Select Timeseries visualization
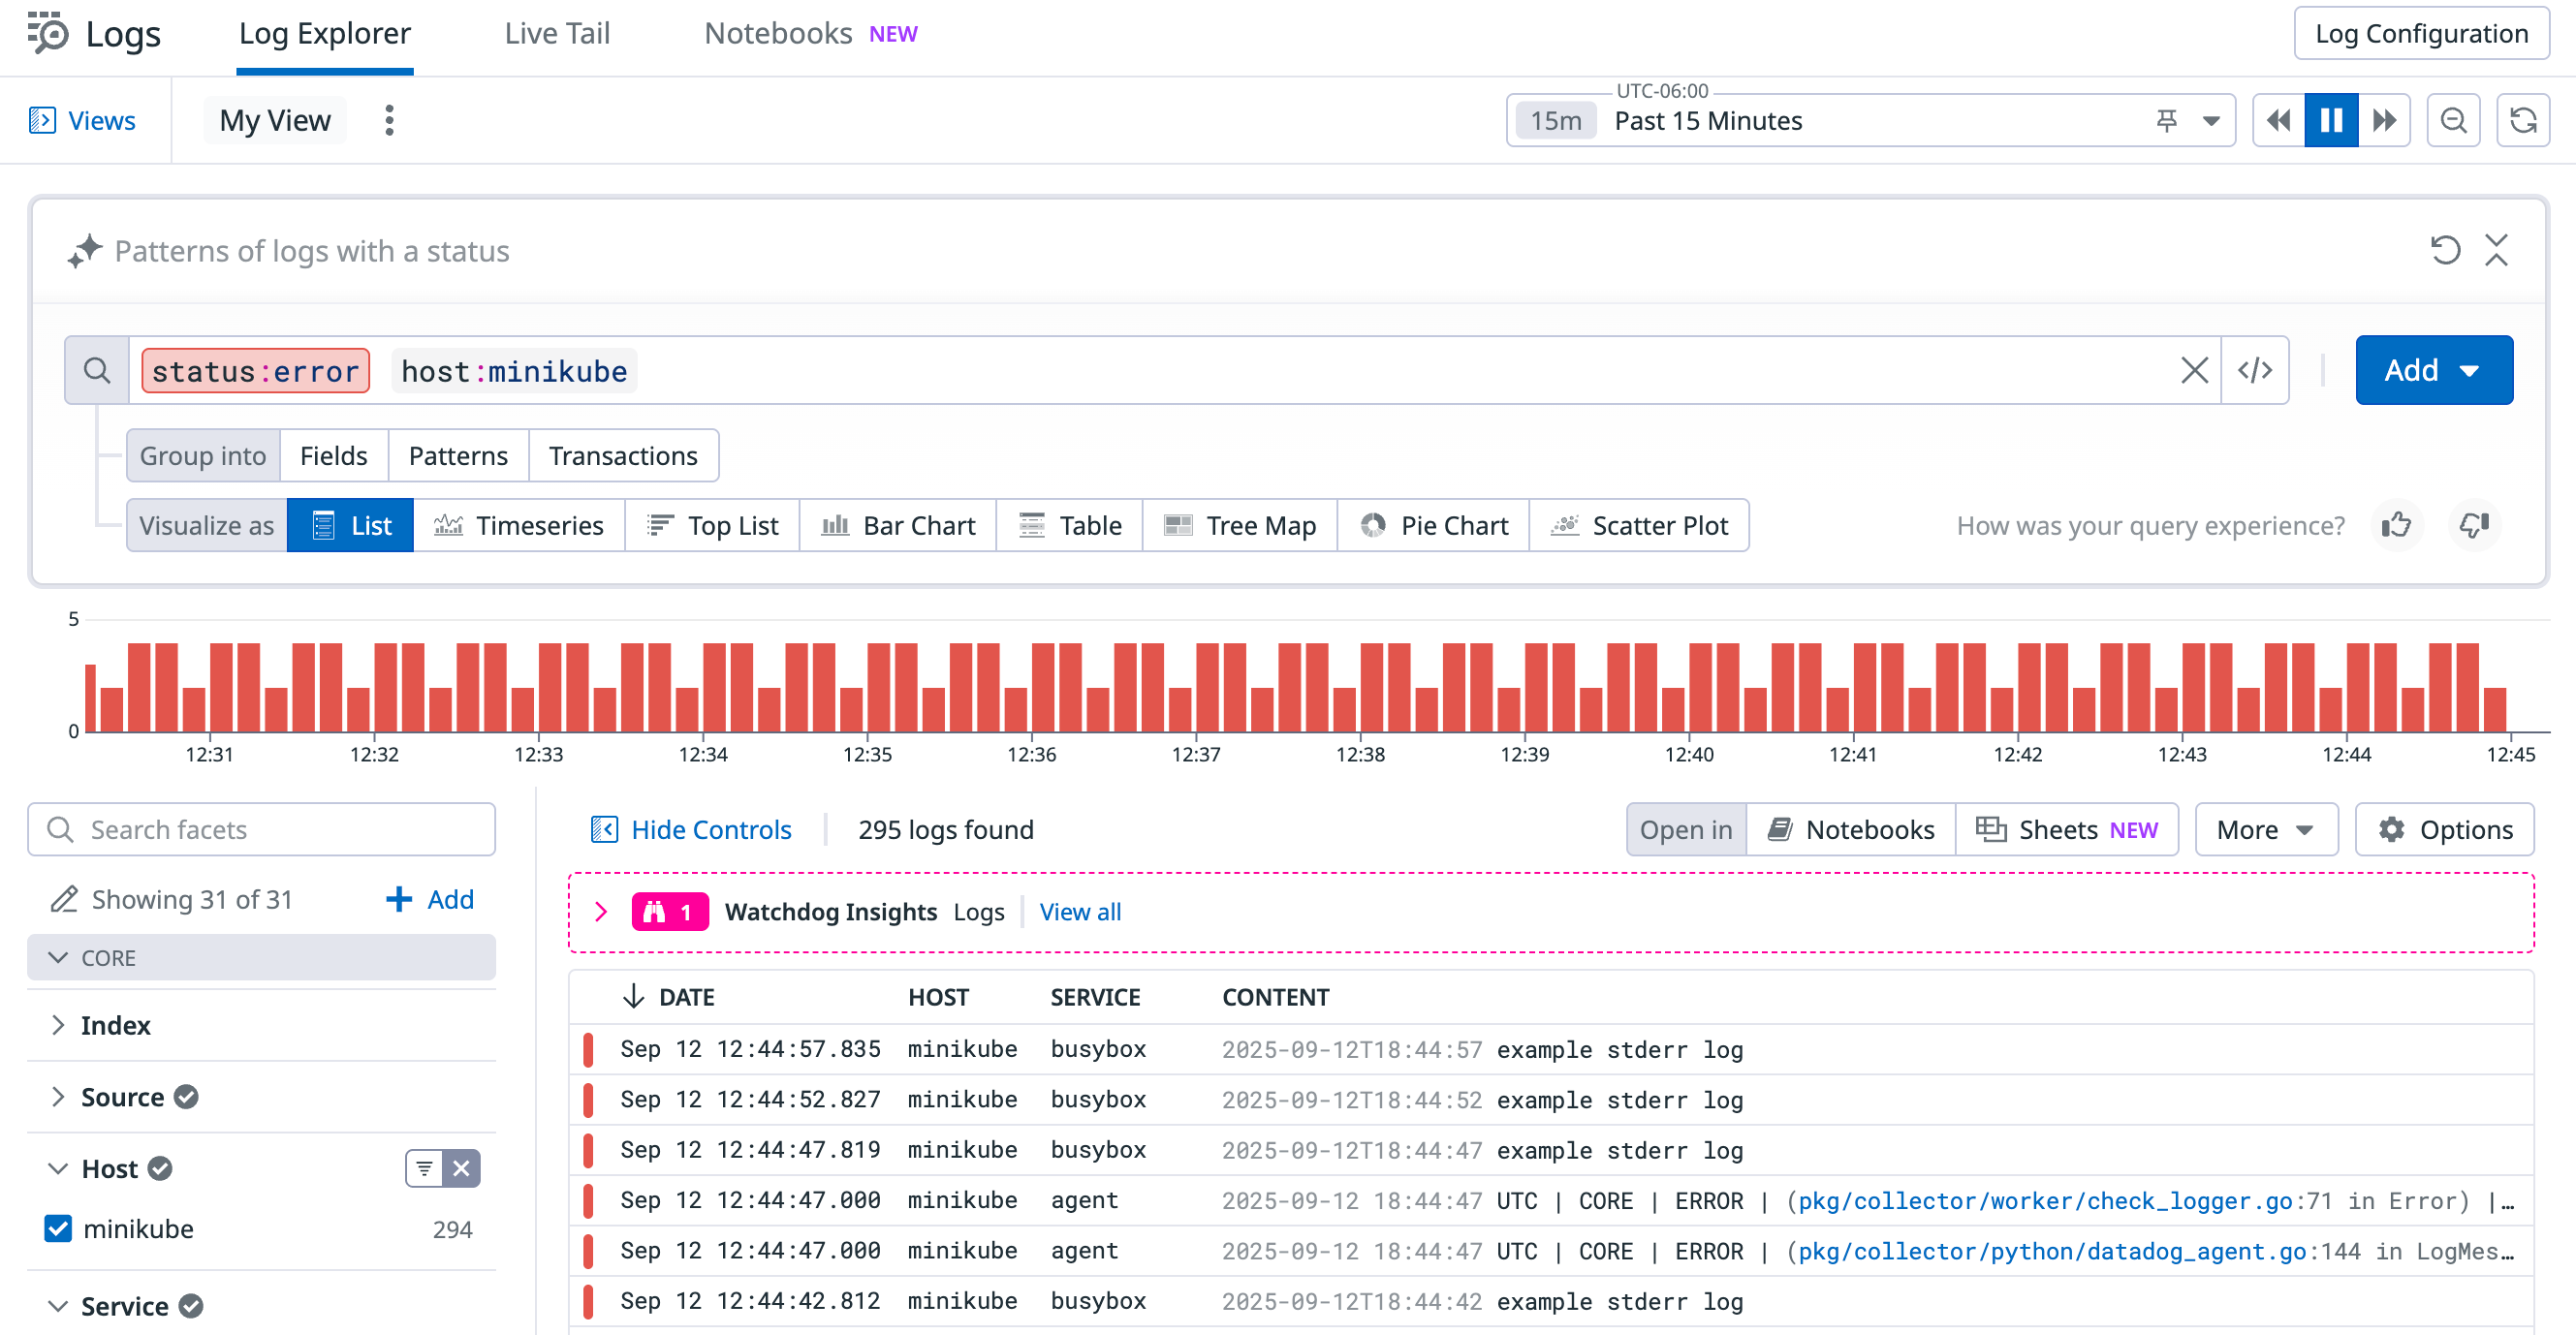Screen dimensions: 2576x1335 [519, 525]
